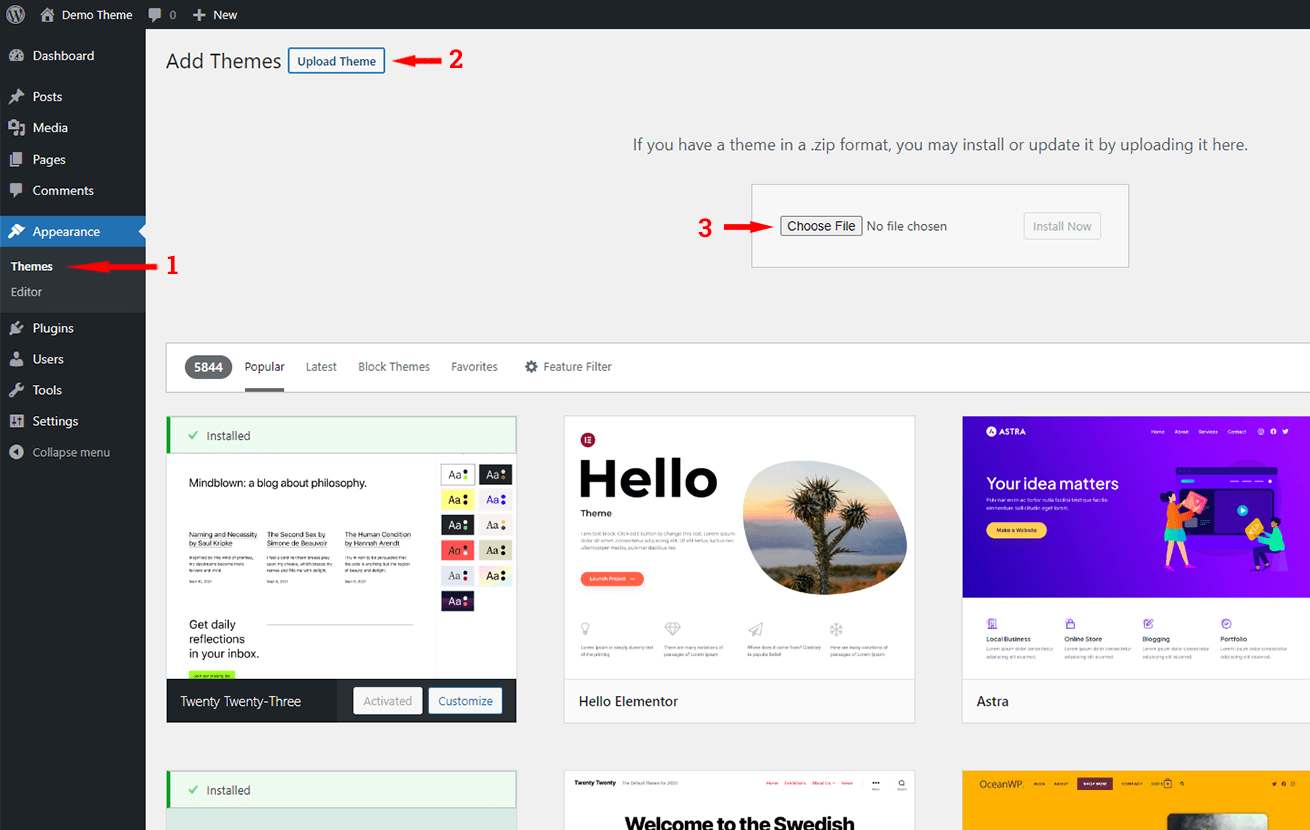The width and height of the screenshot is (1310, 830).
Task: Customize the Twenty Twenty-Three theme
Action: click(x=465, y=700)
